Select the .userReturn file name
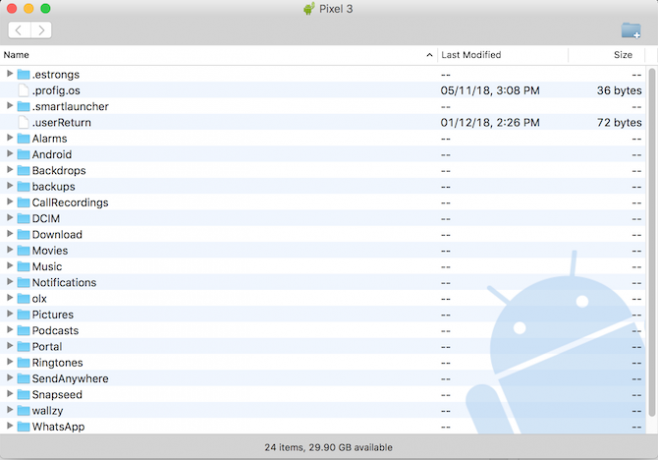 (x=61, y=123)
